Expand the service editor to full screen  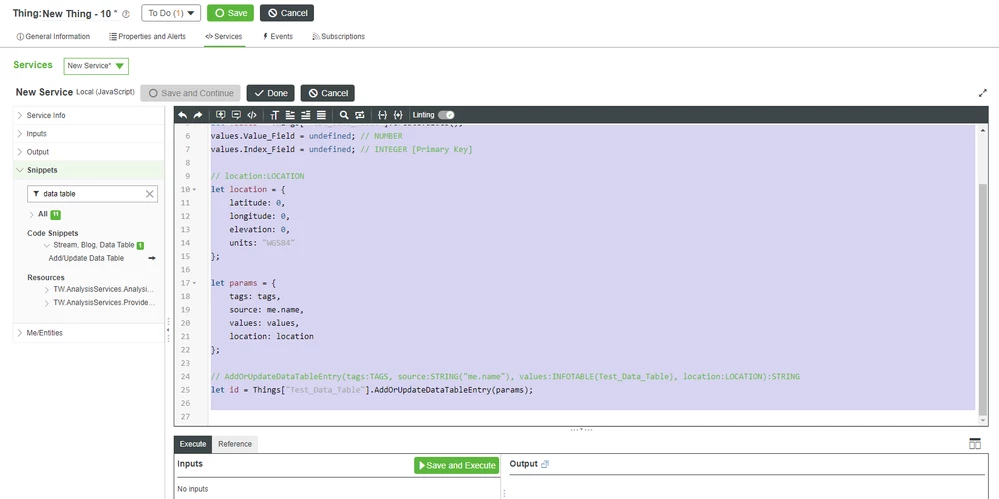(982, 93)
